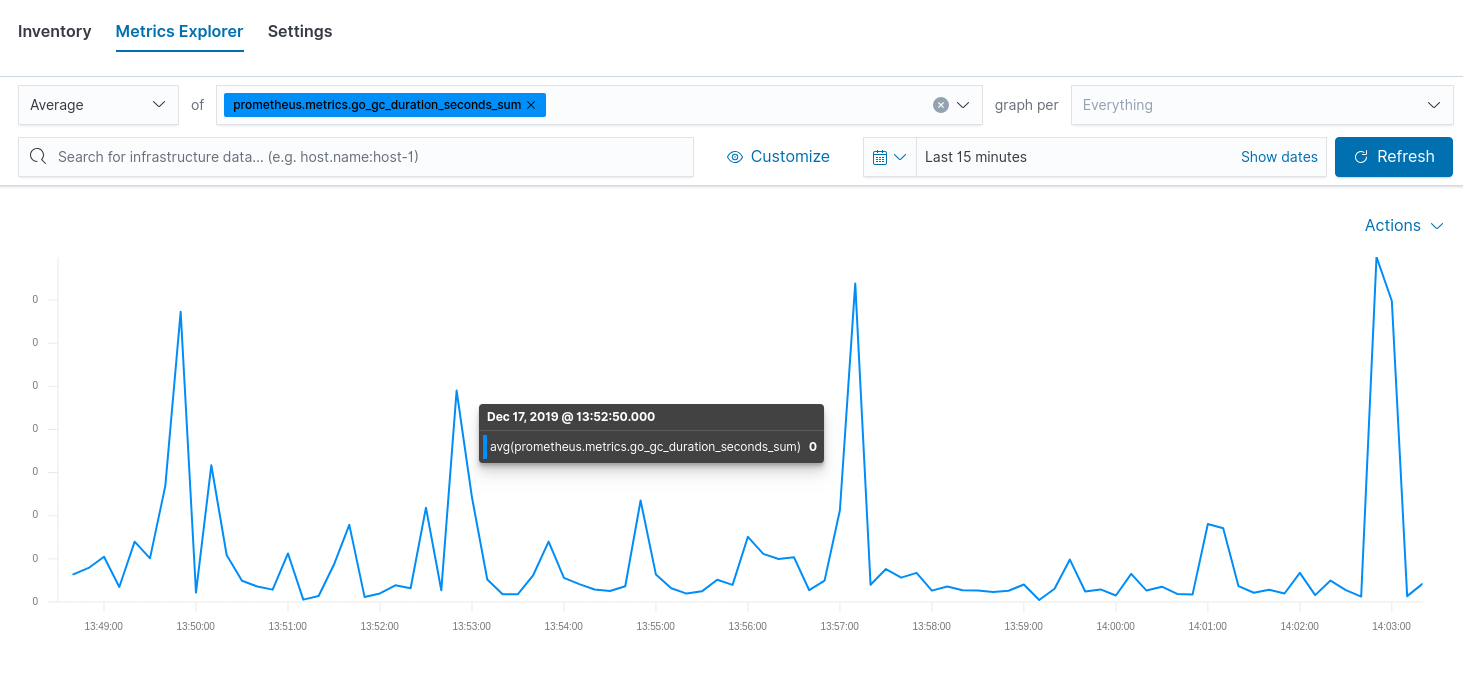Open the graph per Everything dropdown
The width and height of the screenshot is (1463, 684).
pyautogui.click(x=1262, y=105)
